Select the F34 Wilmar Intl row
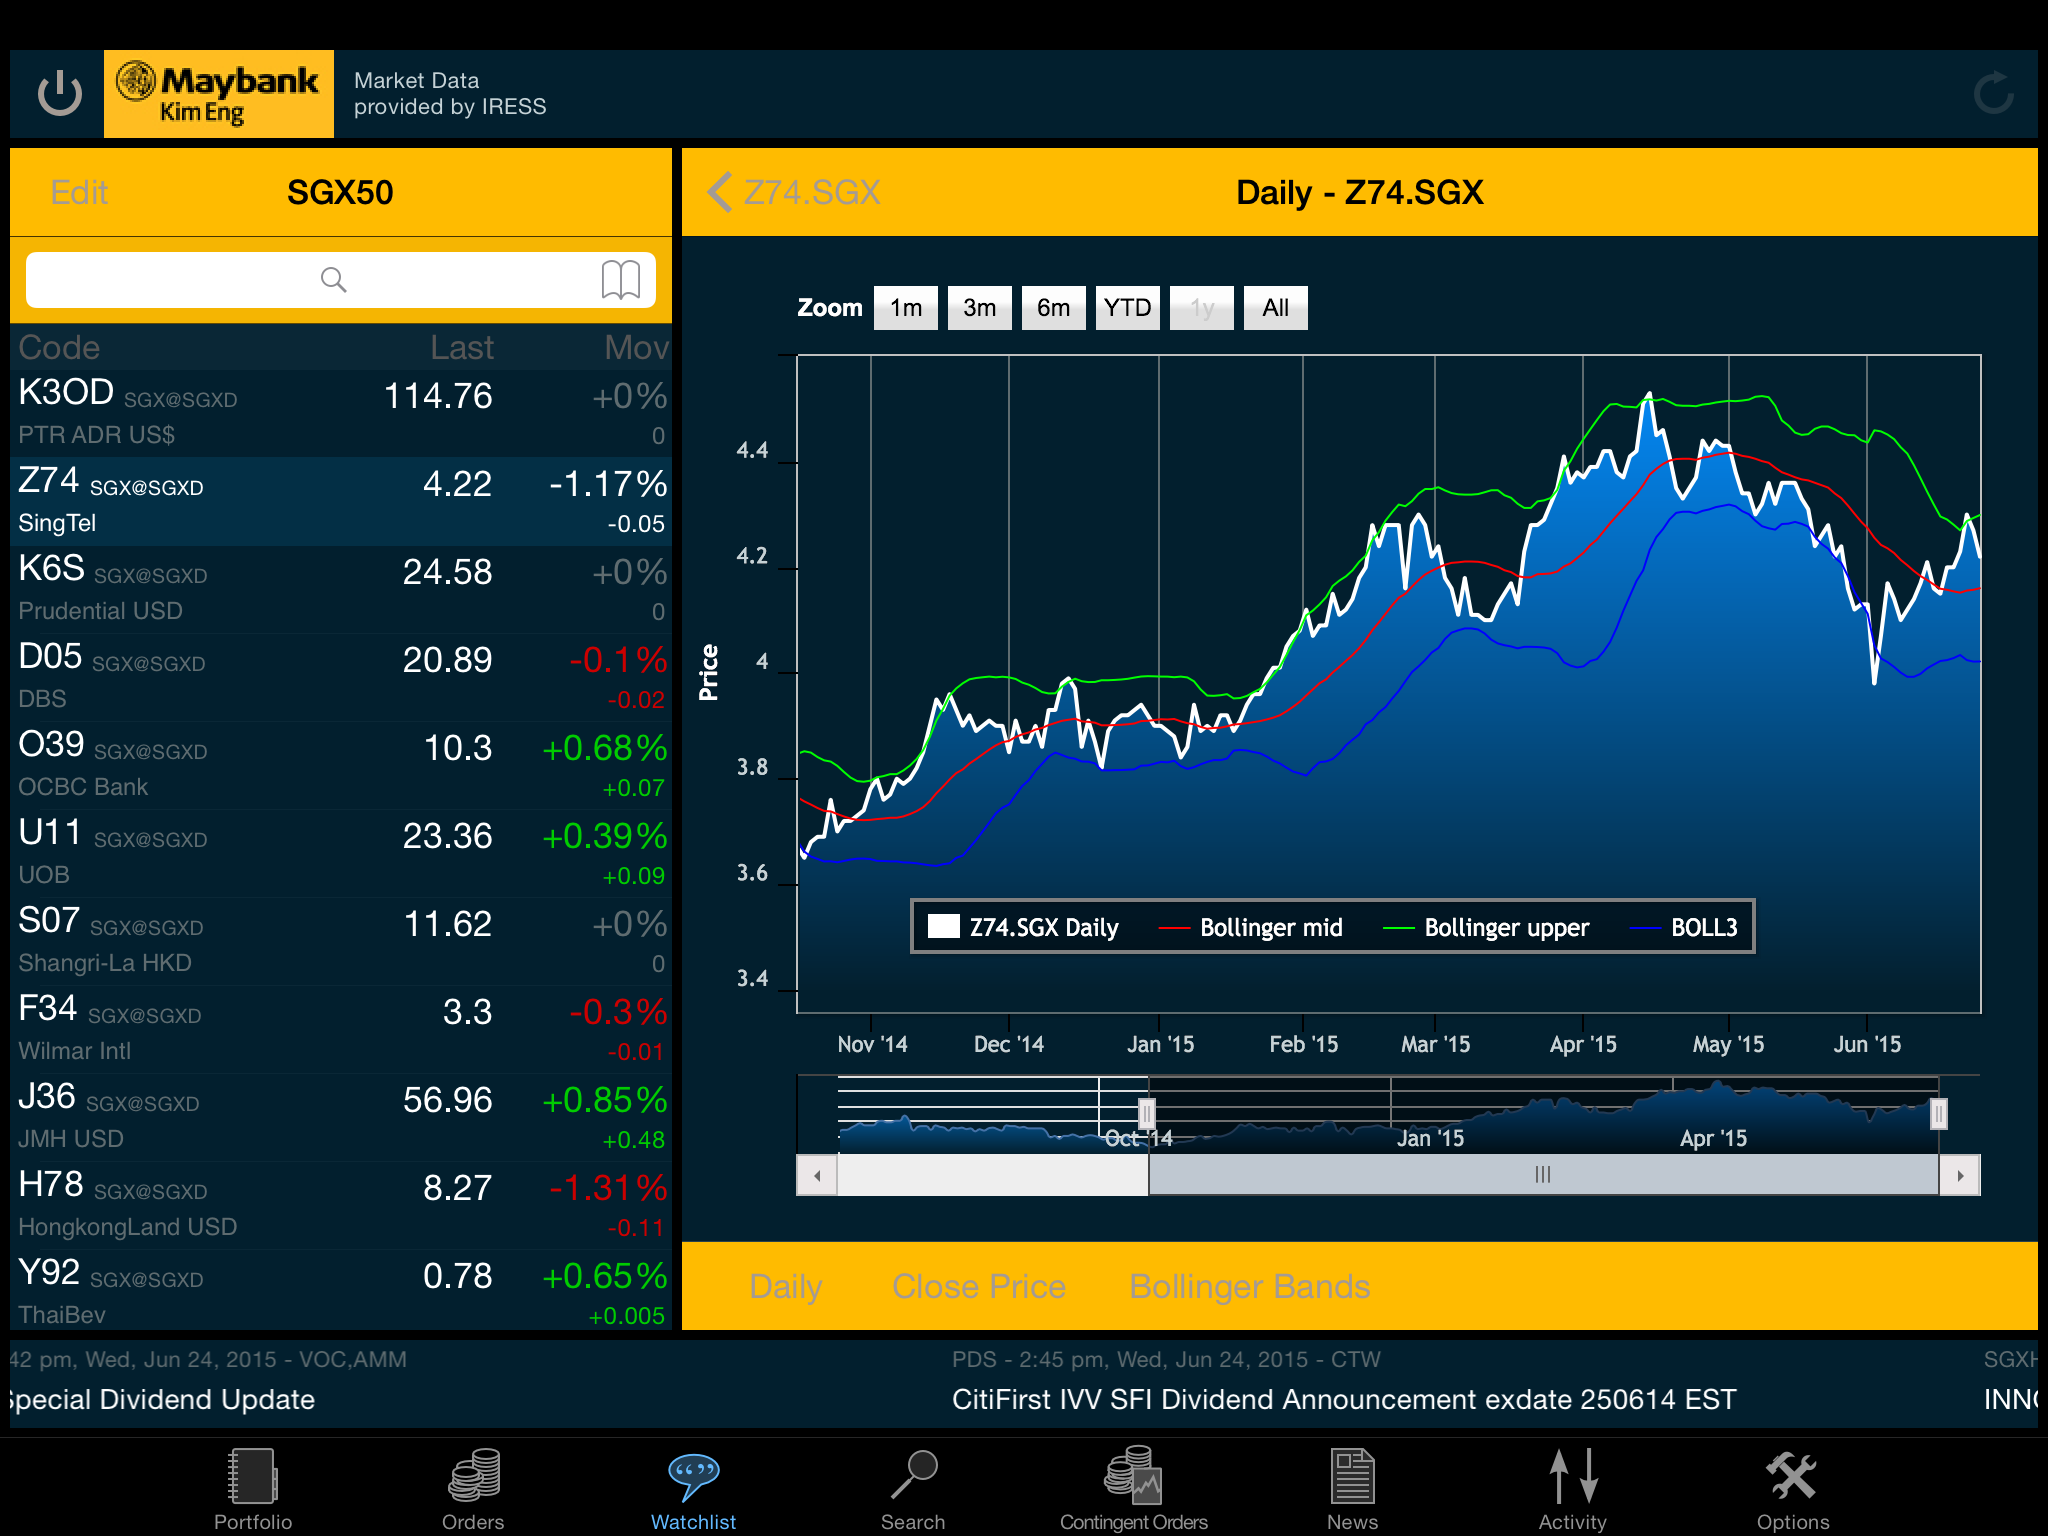2048x1536 pixels. (x=341, y=1030)
